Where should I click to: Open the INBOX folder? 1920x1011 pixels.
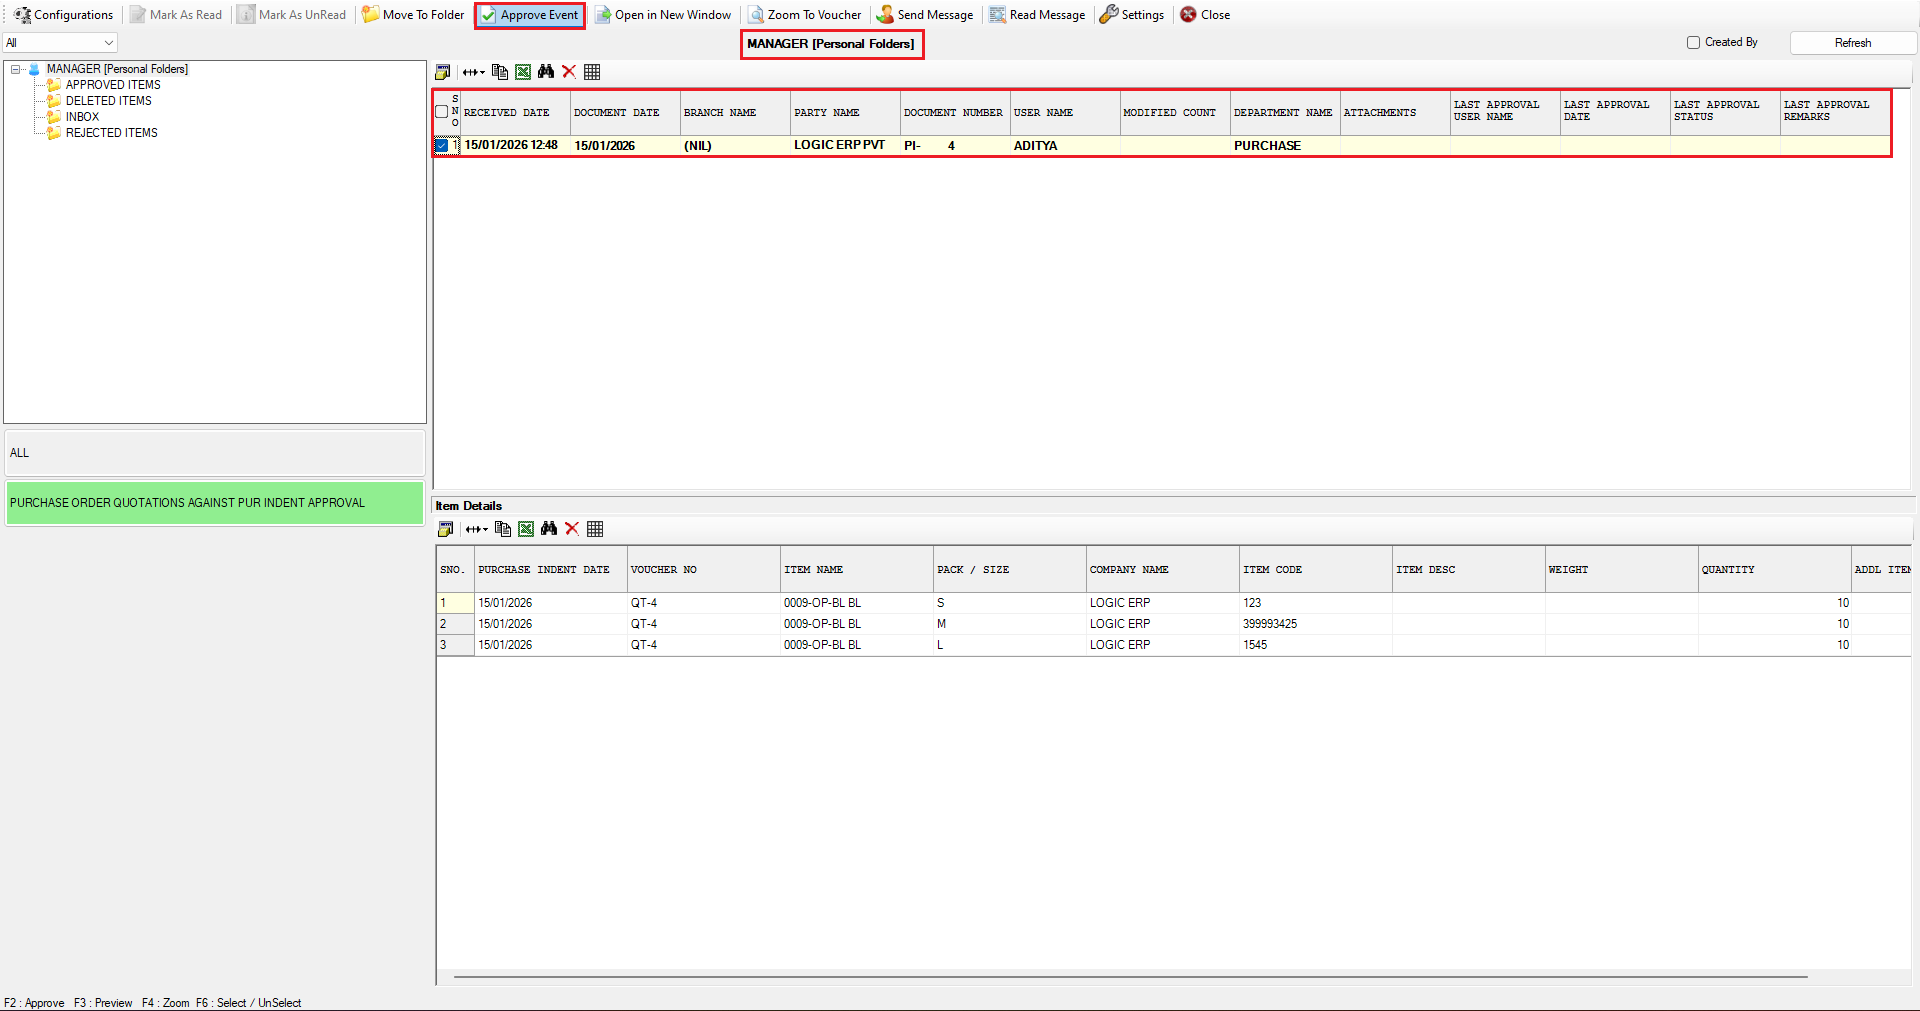pos(82,117)
